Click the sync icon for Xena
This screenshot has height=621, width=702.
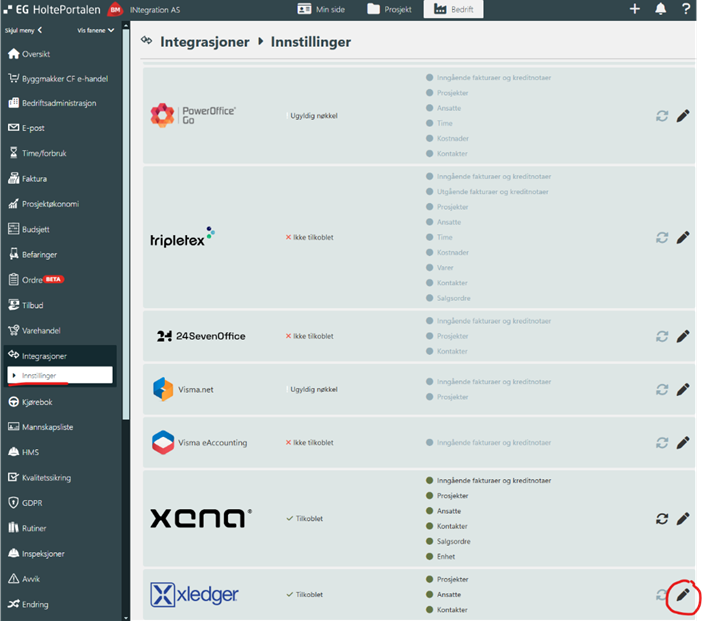[661, 519]
